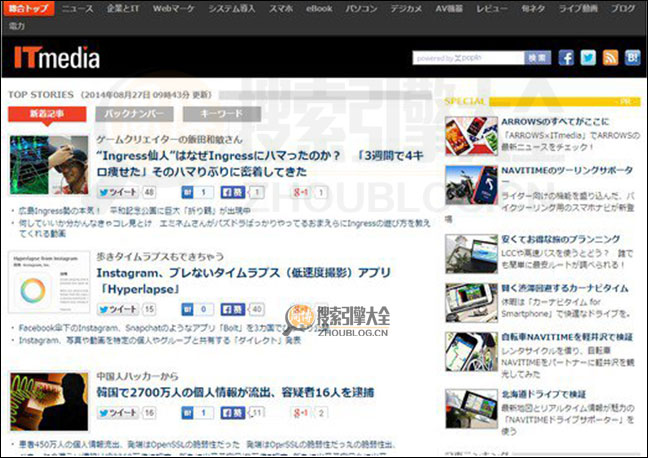Open NAVITIMEのツーリングサポーター link

pyautogui.click(x=567, y=170)
